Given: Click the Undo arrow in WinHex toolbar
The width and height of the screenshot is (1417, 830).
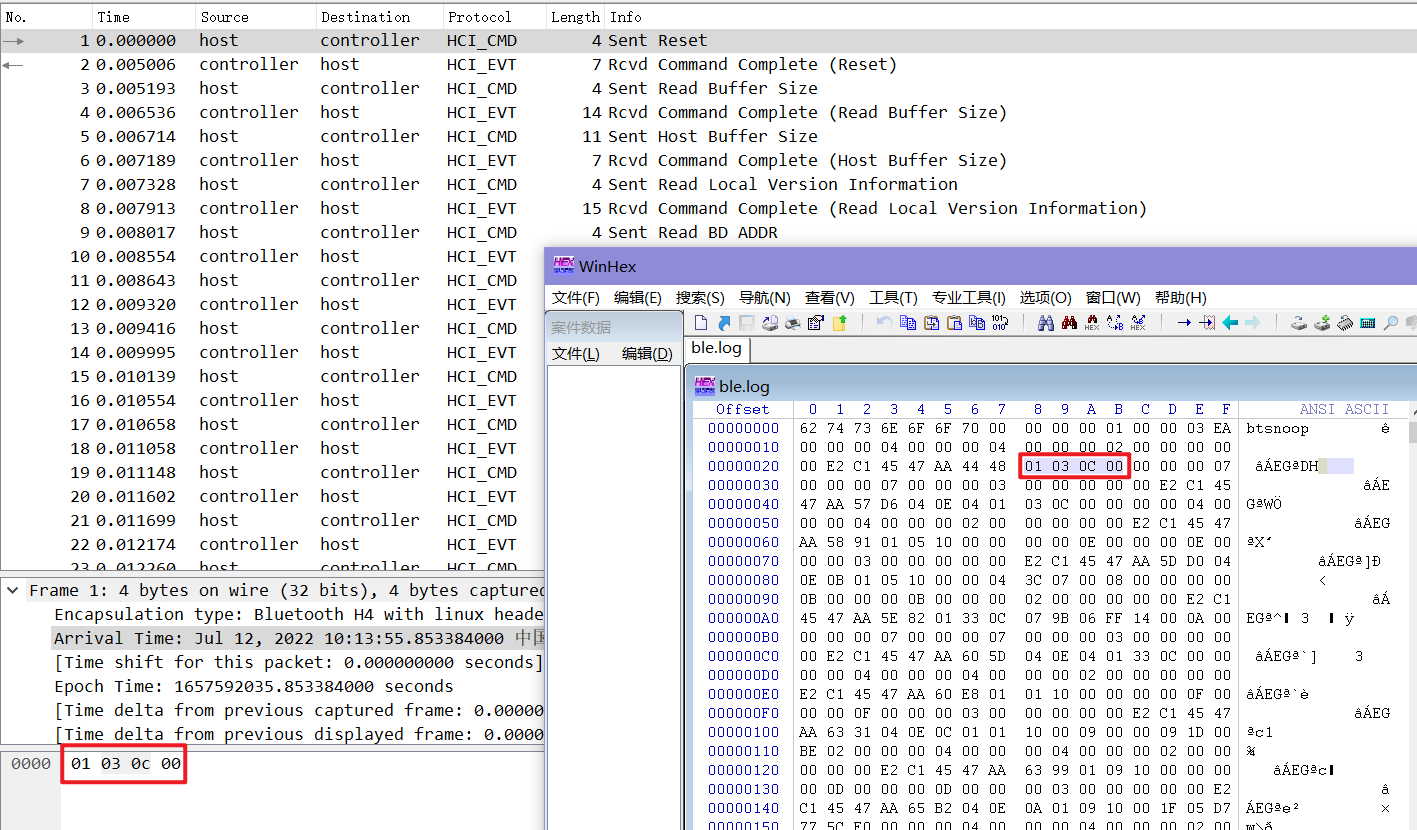Looking at the screenshot, I should pos(884,323).
